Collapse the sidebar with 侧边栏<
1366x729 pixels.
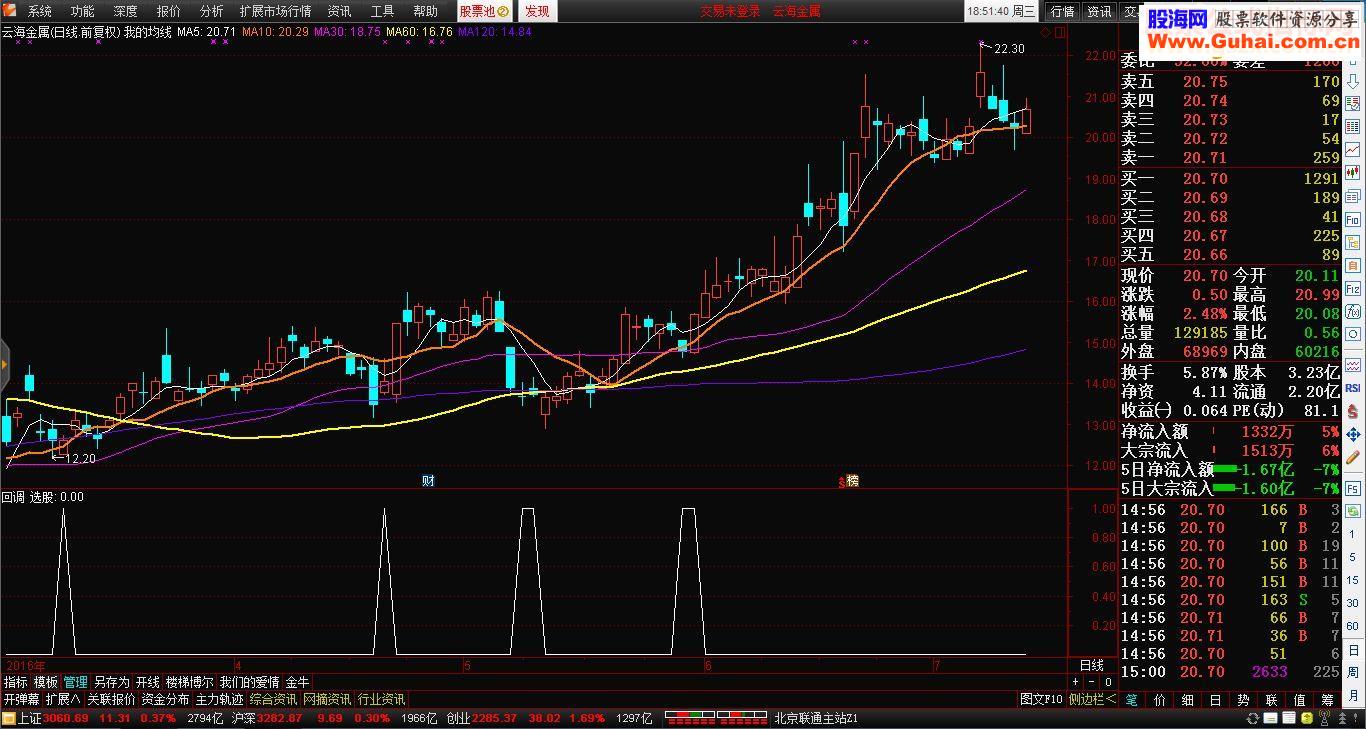(x=1092, y=700)
